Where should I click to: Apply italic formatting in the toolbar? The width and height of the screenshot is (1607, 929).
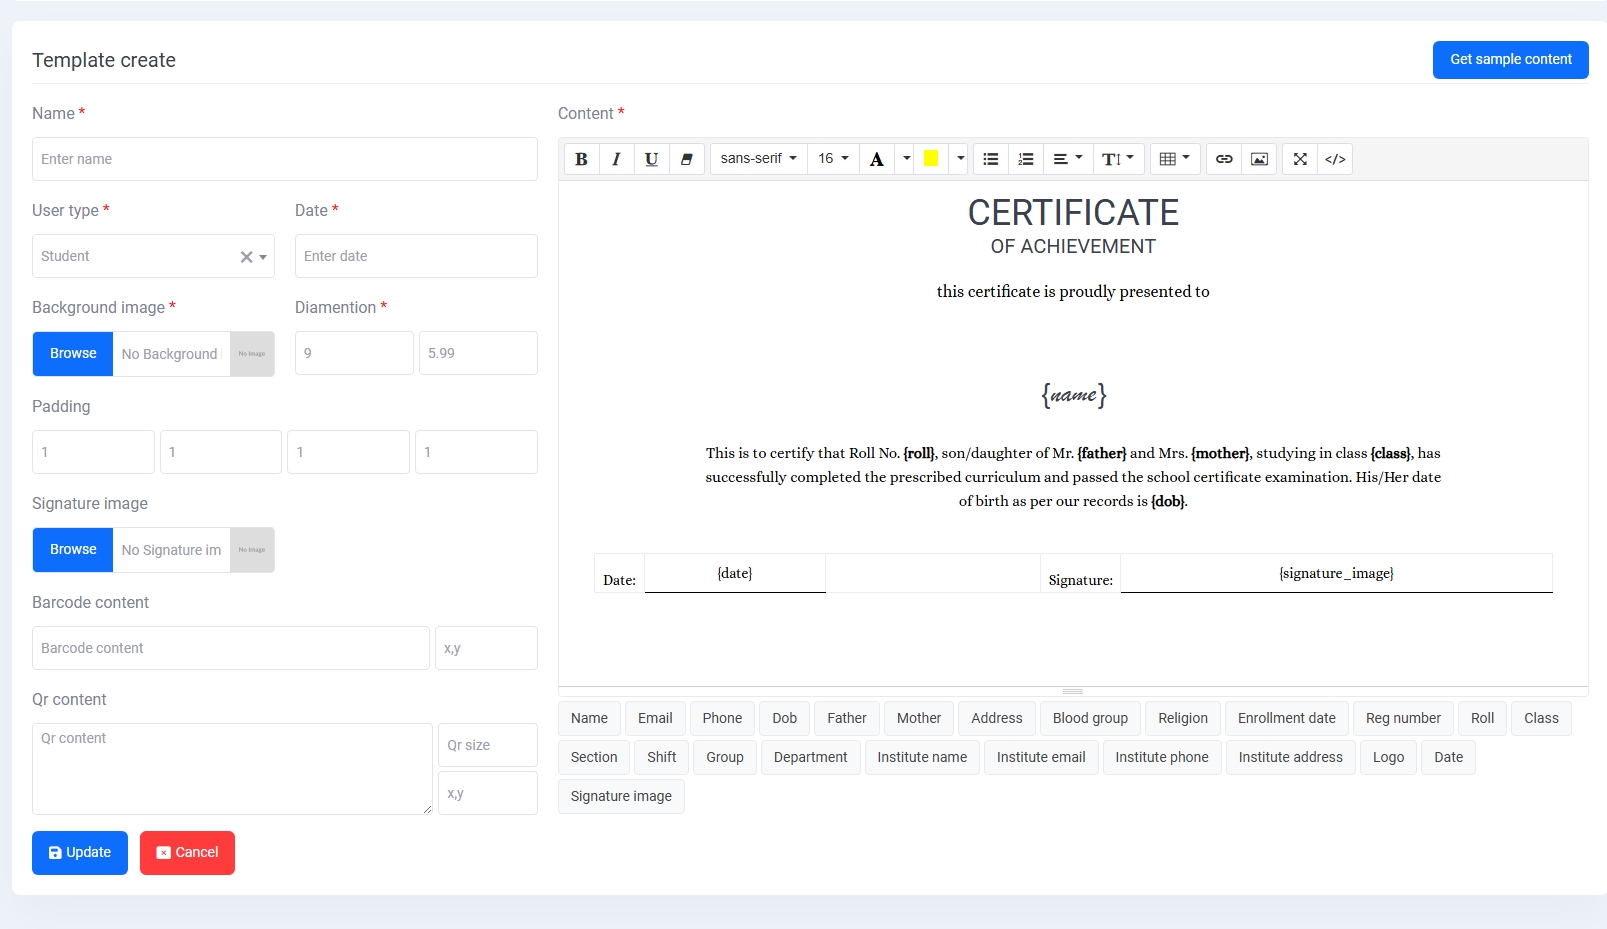tap(616, 159)
